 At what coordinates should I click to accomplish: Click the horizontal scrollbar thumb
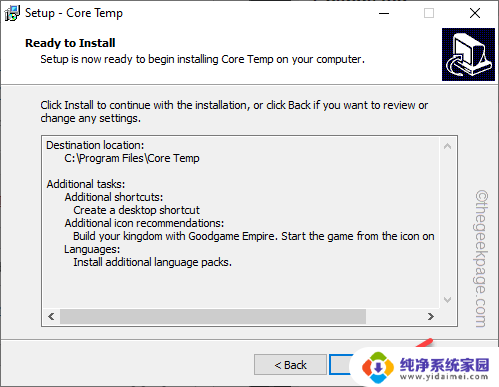pos(213,316)
